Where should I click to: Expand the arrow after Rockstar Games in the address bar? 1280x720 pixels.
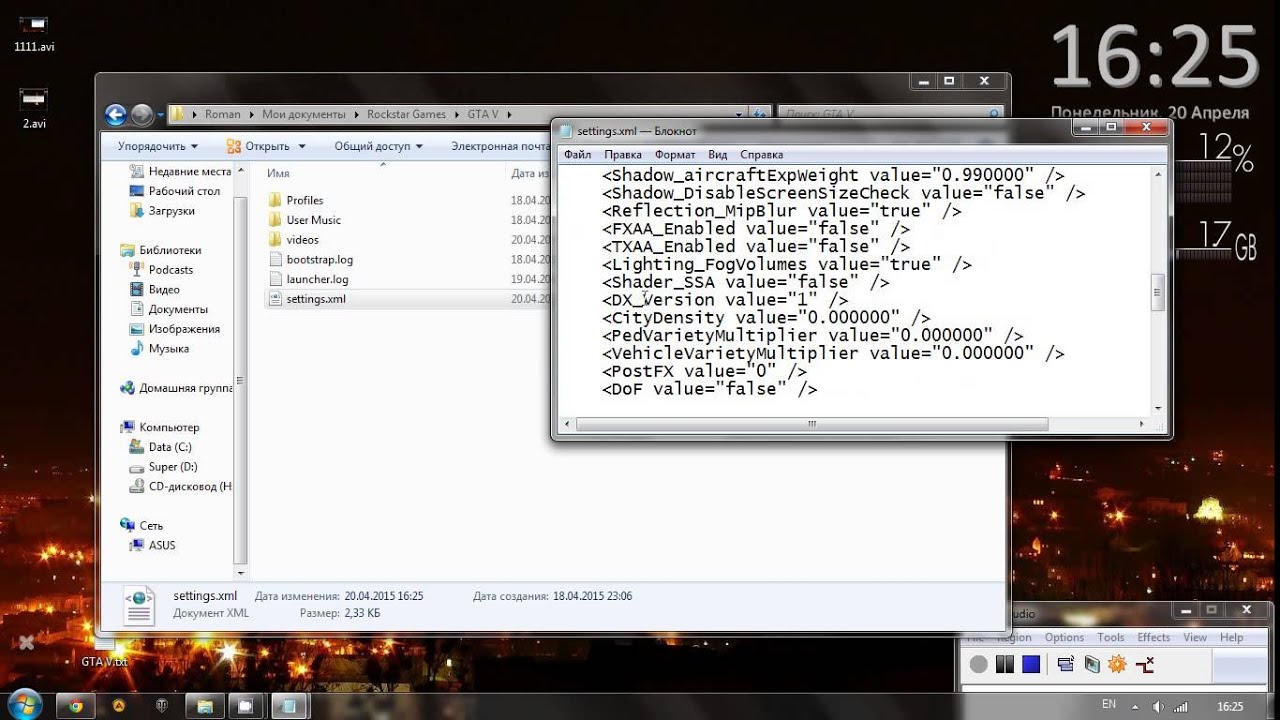click(x=457, y=115)
